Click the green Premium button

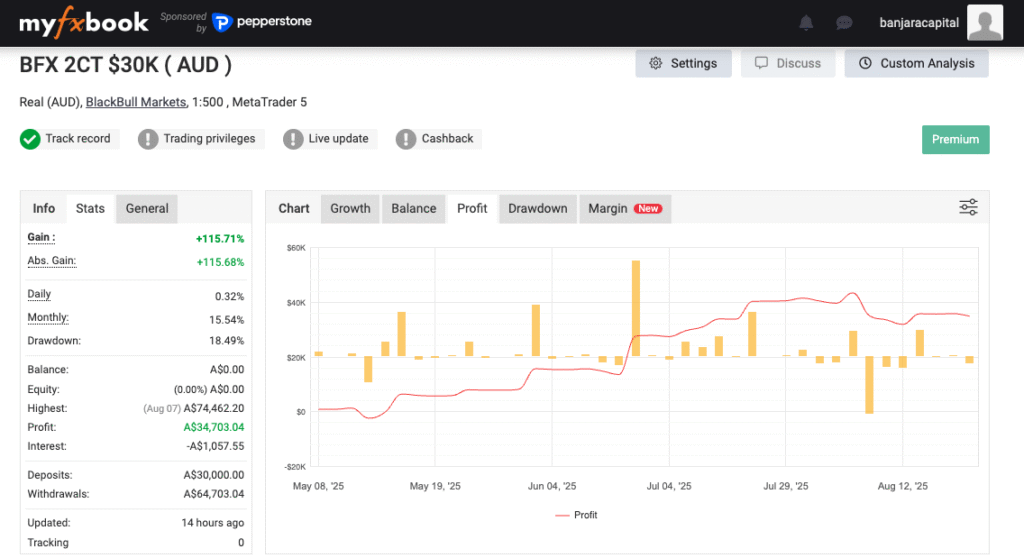pos(955,139)
